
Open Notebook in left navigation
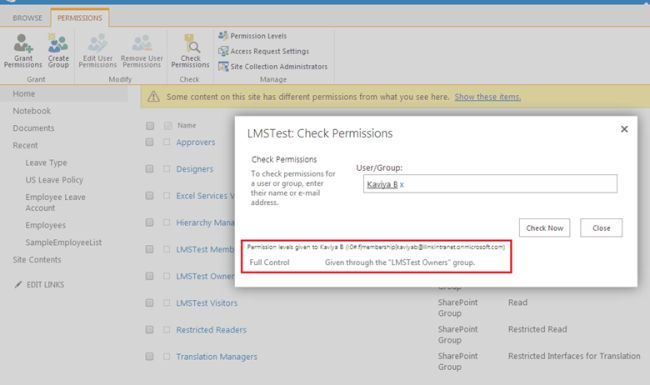click(32, 111)
